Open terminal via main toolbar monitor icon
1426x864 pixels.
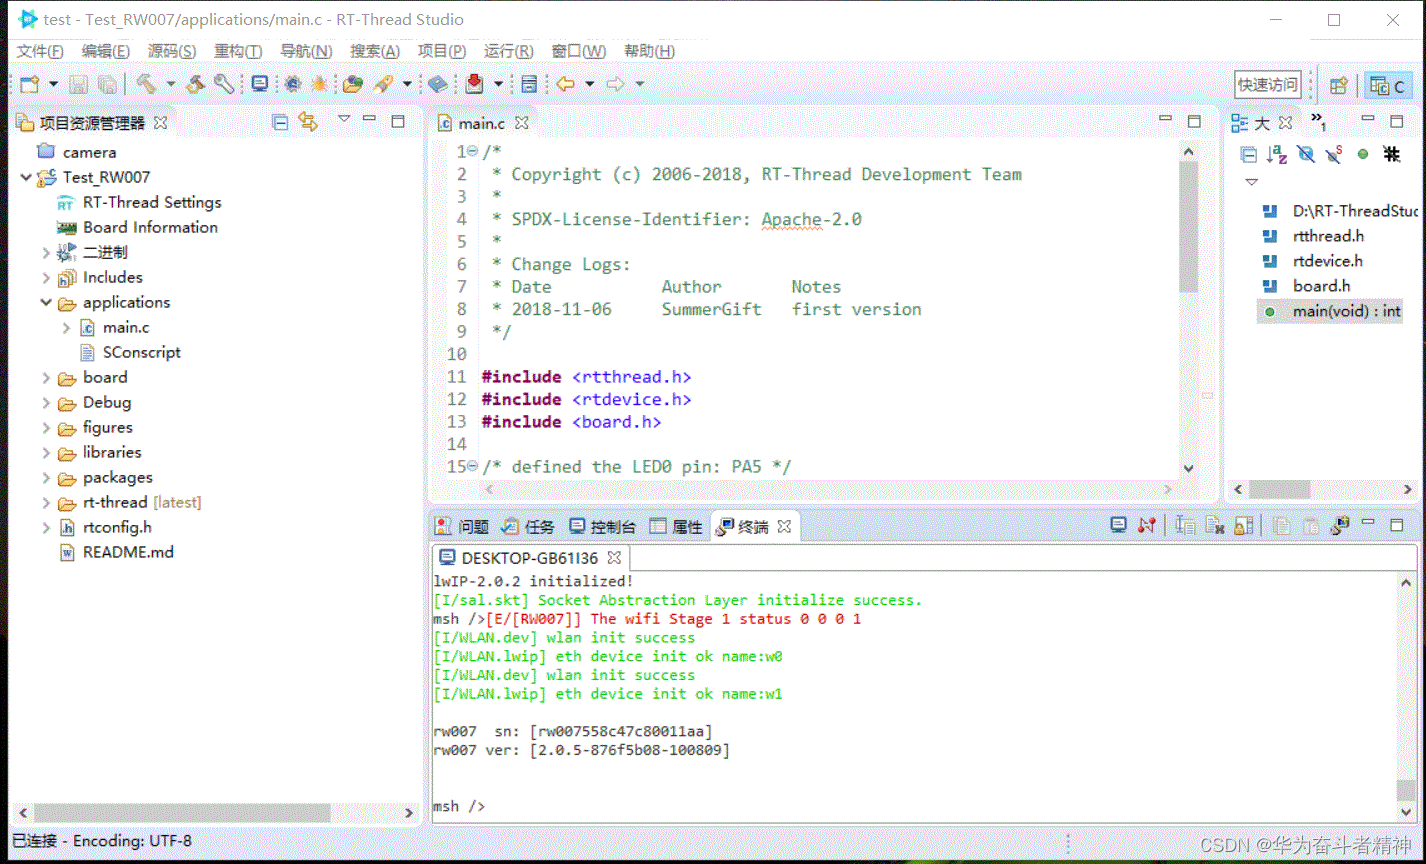[x=260, y=85]
